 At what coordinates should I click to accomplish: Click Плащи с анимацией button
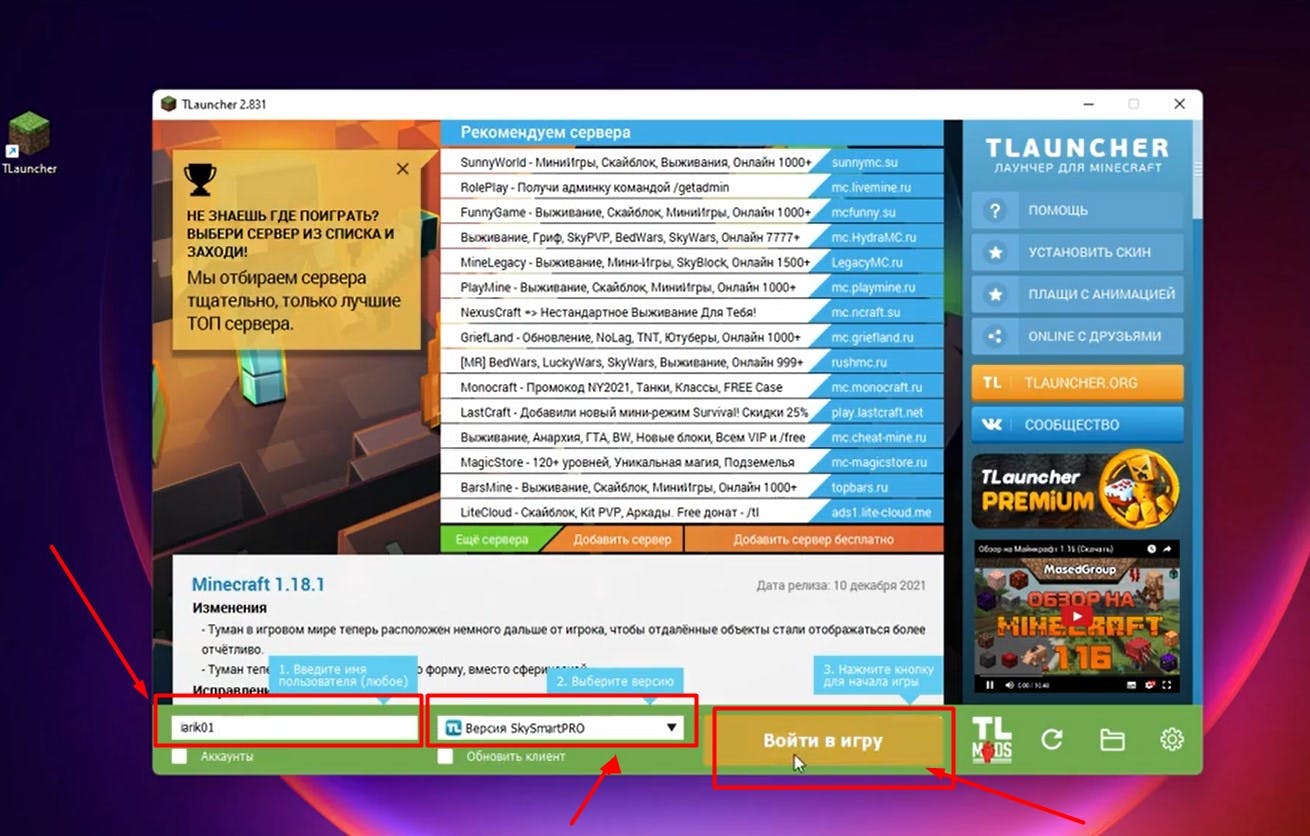[x=1077, y=295]
